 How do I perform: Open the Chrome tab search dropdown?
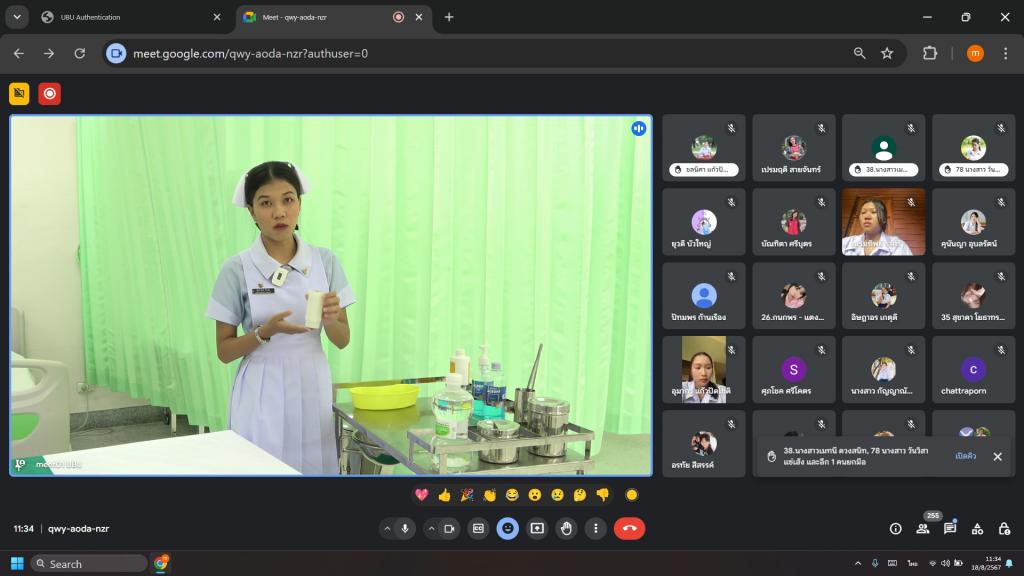pyautogui.click(x=17, y=17)
